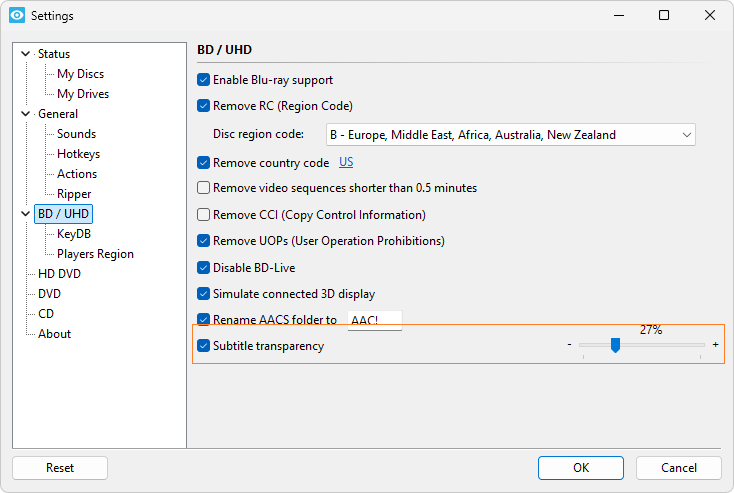
Task: Click the US country code link
Action: point(346,162)
